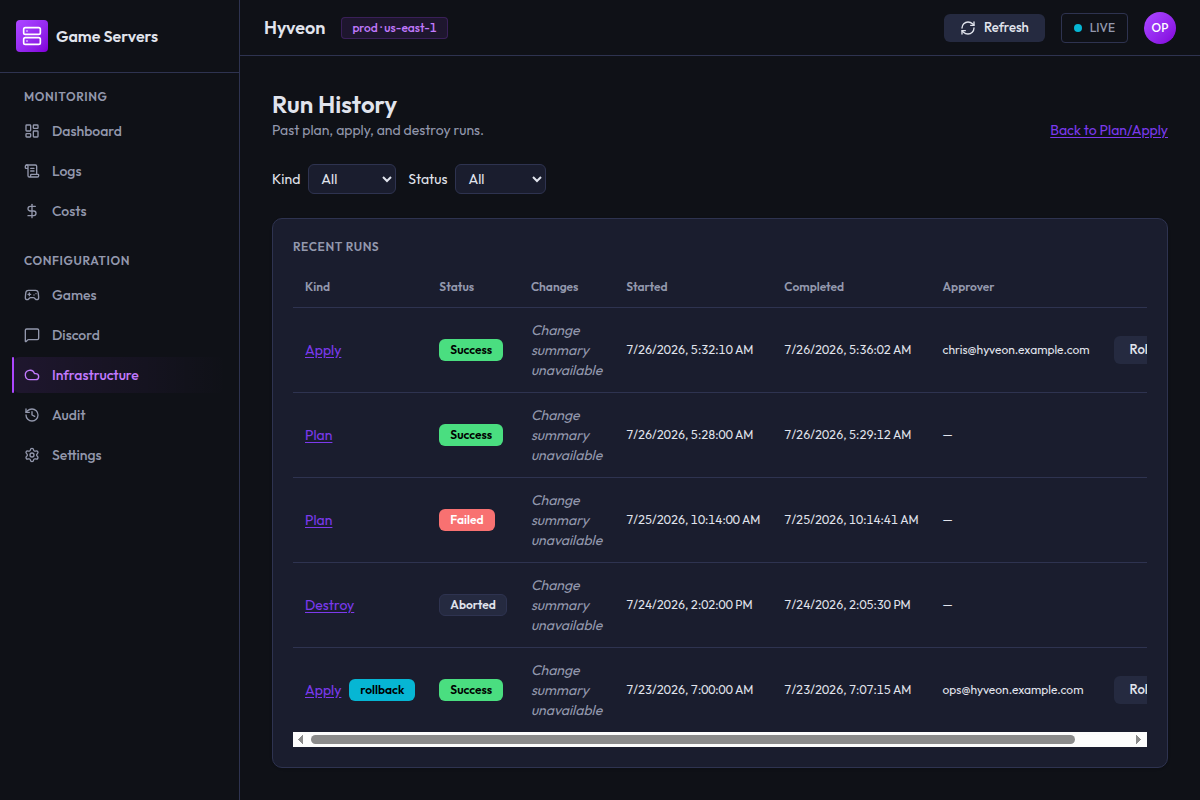This screenshot has width=1200, height=800.
Task: Click the OP user avatar
Action: (1160, 28)
